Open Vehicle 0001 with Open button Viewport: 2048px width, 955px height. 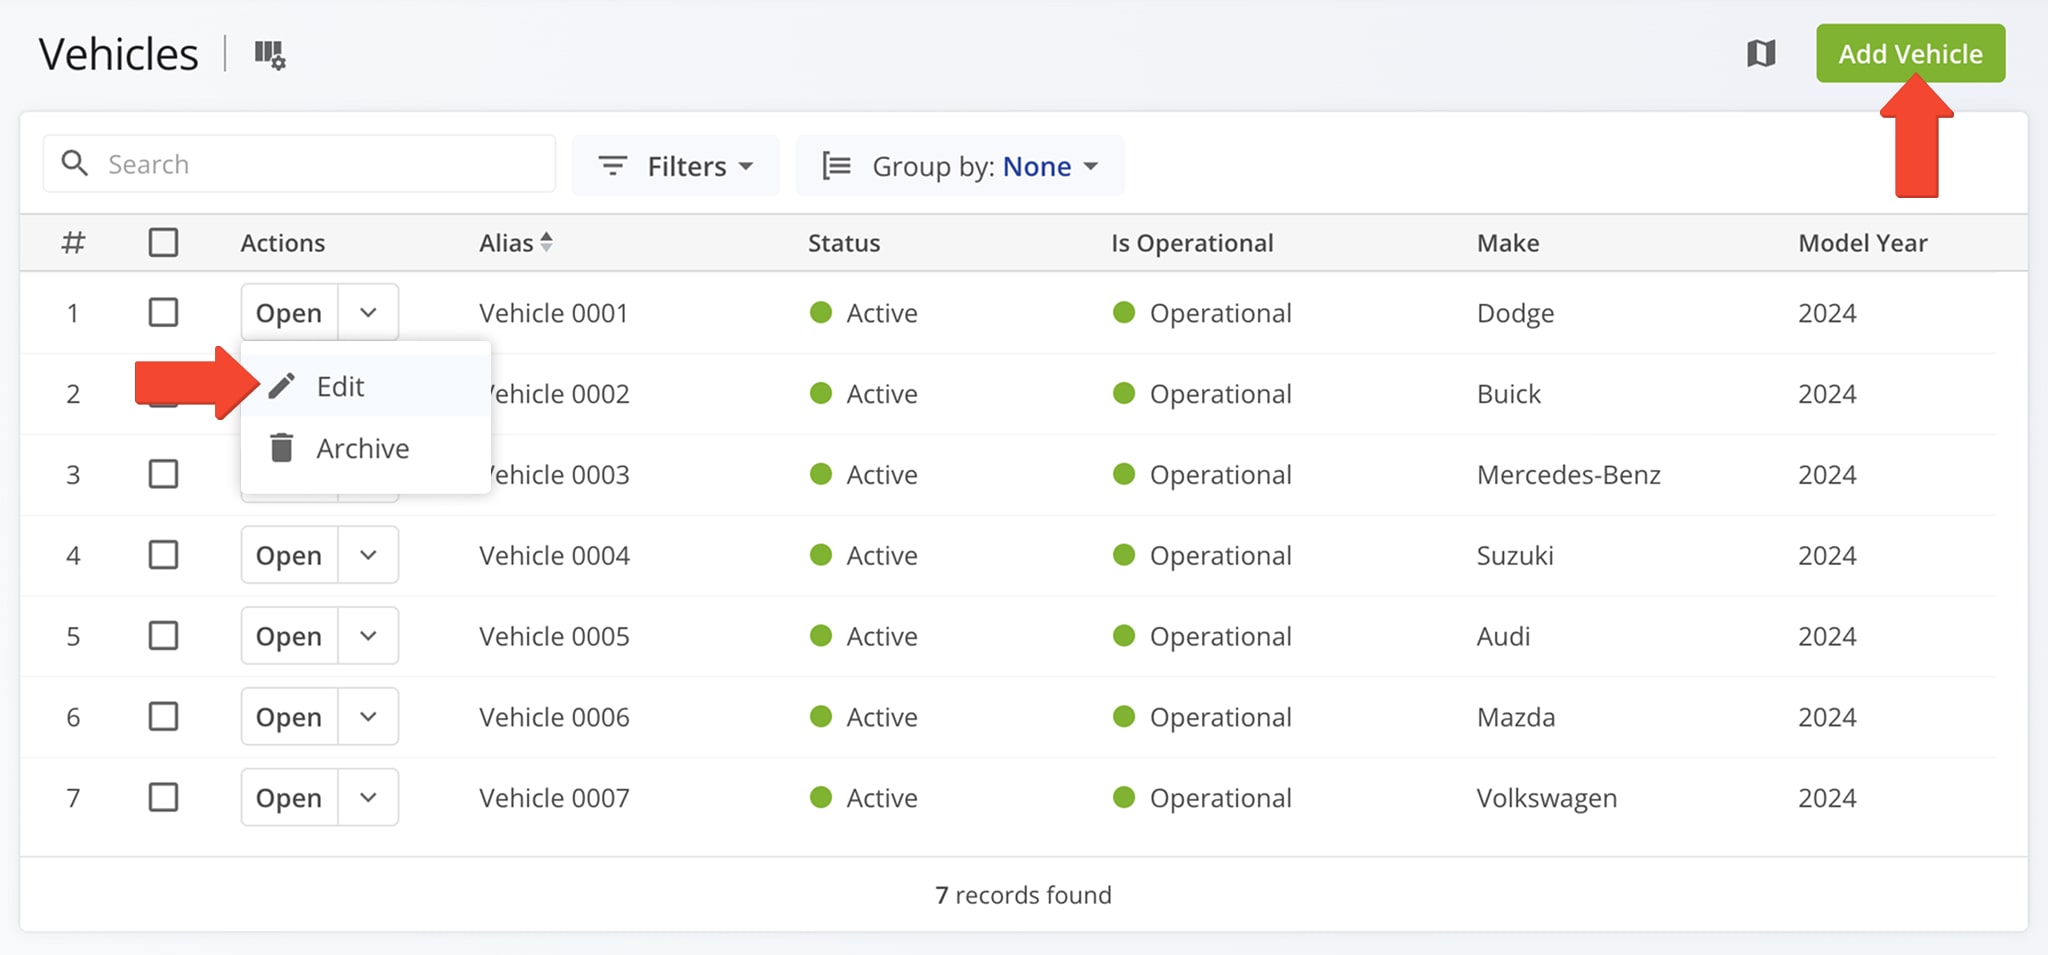tap(289, 312)
